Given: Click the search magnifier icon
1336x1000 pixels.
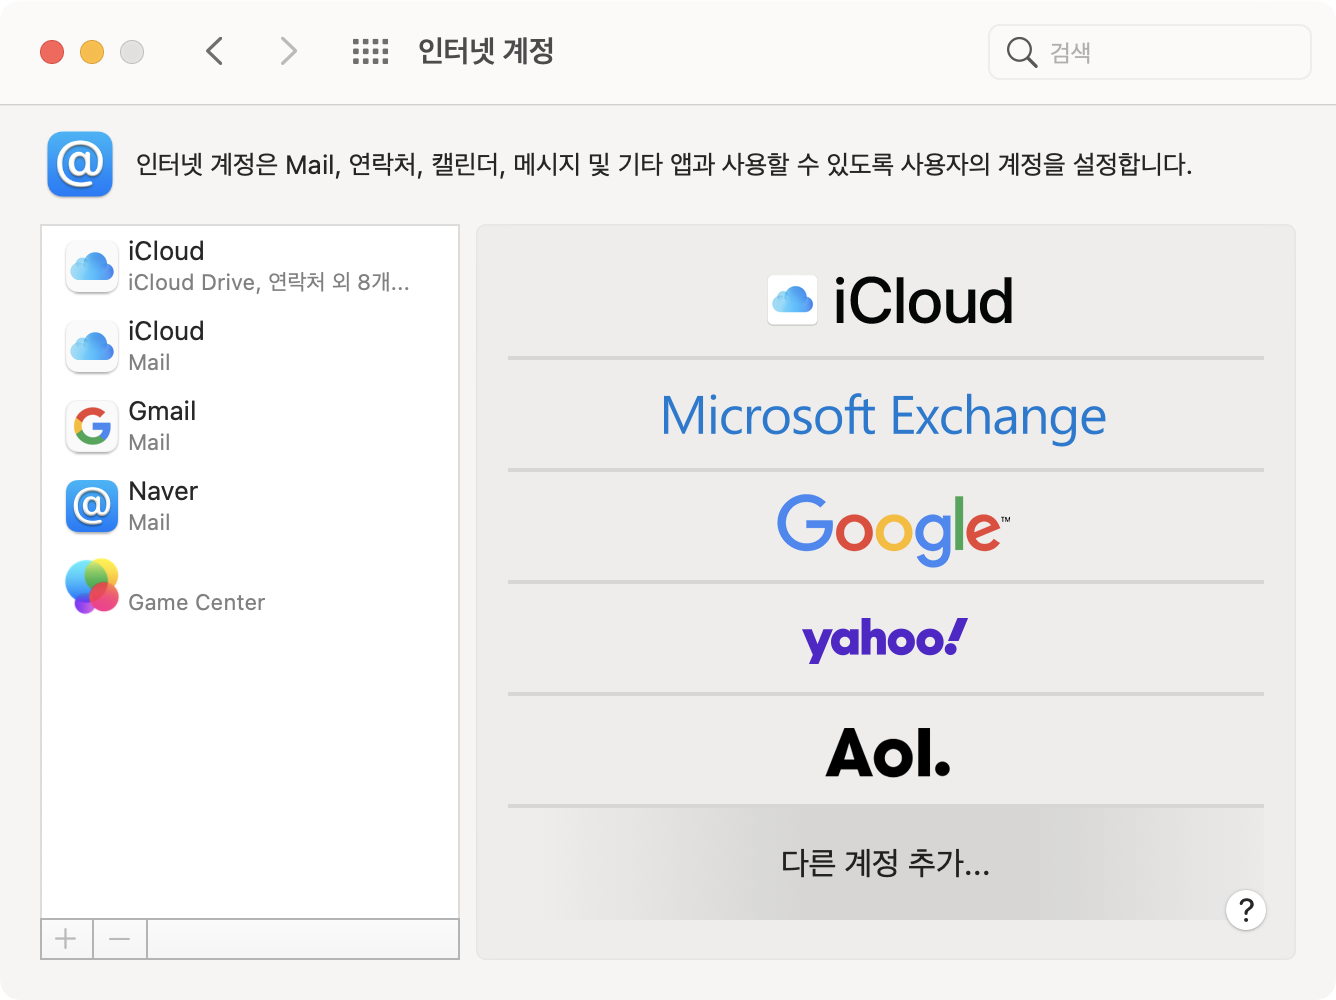Looking at the screenshot, I should coord(1021,52).
